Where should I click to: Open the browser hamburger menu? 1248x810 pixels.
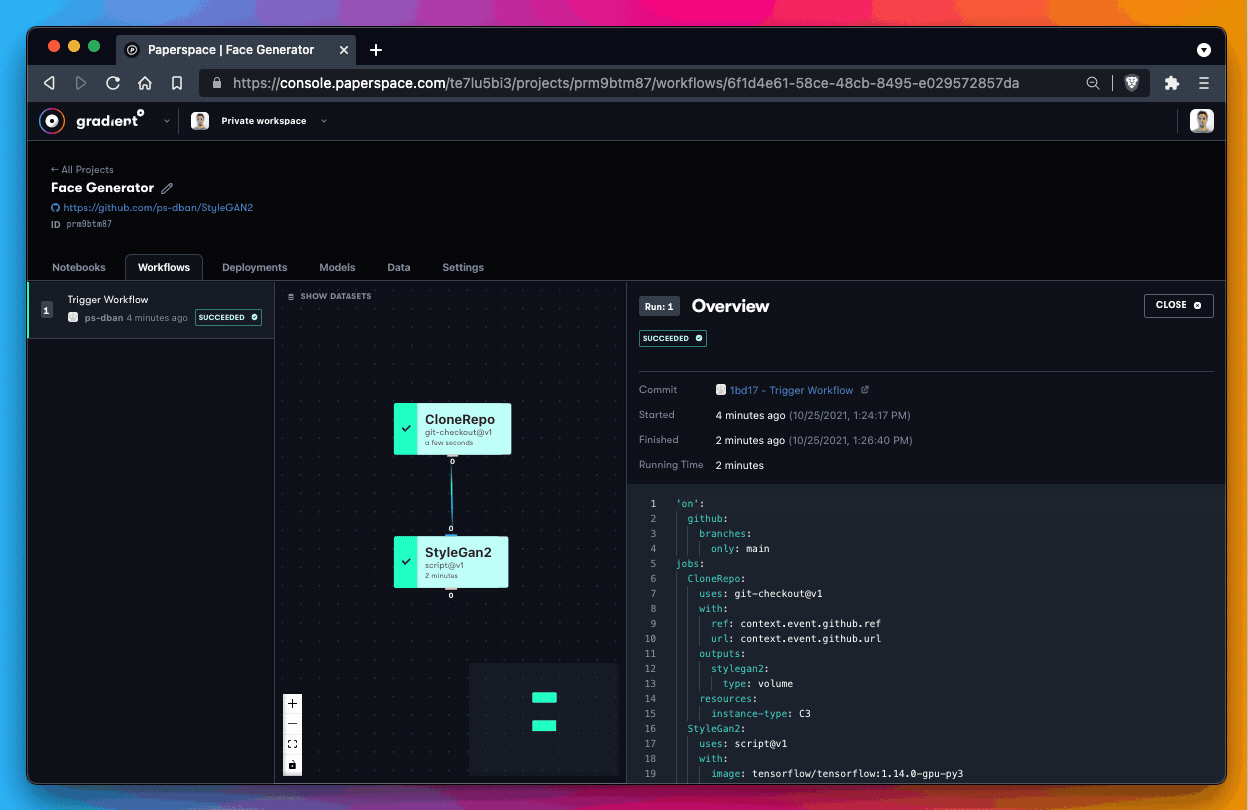coord(1204,83)
